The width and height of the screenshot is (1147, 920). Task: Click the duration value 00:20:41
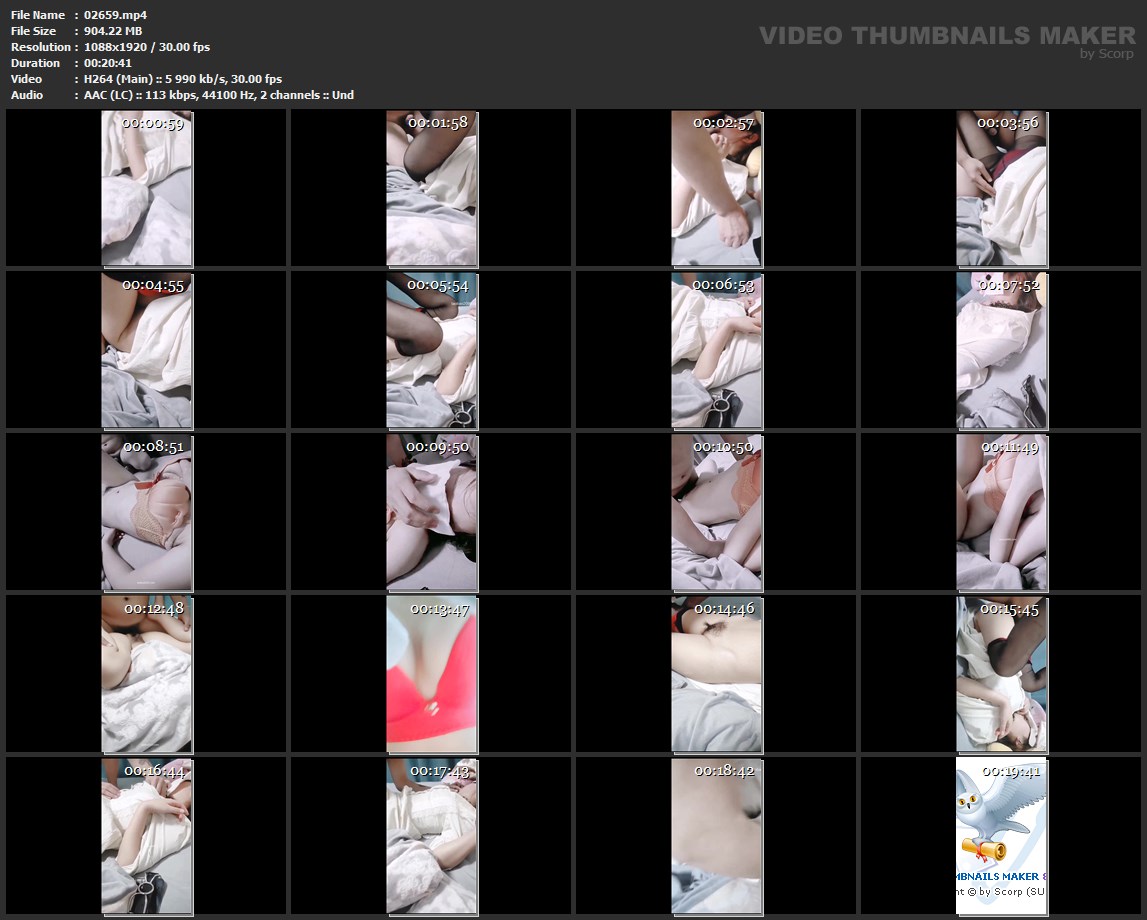[109, 63]
